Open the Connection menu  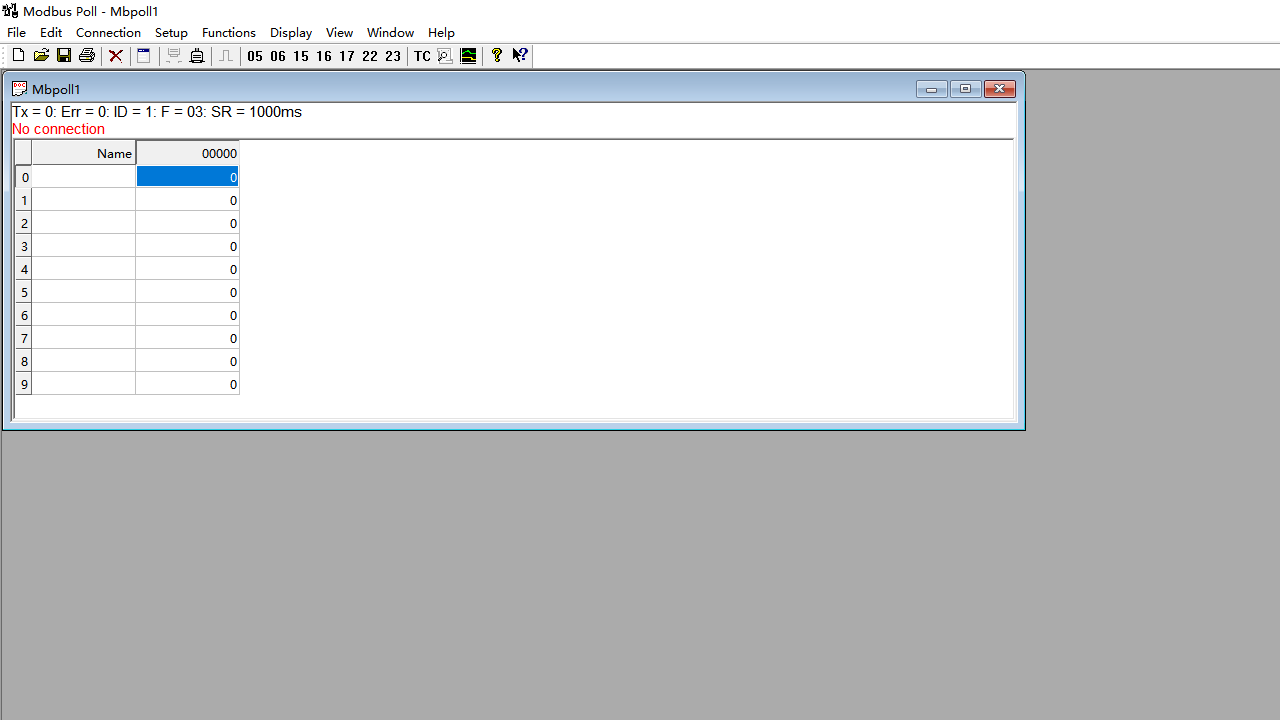[108, 32]
